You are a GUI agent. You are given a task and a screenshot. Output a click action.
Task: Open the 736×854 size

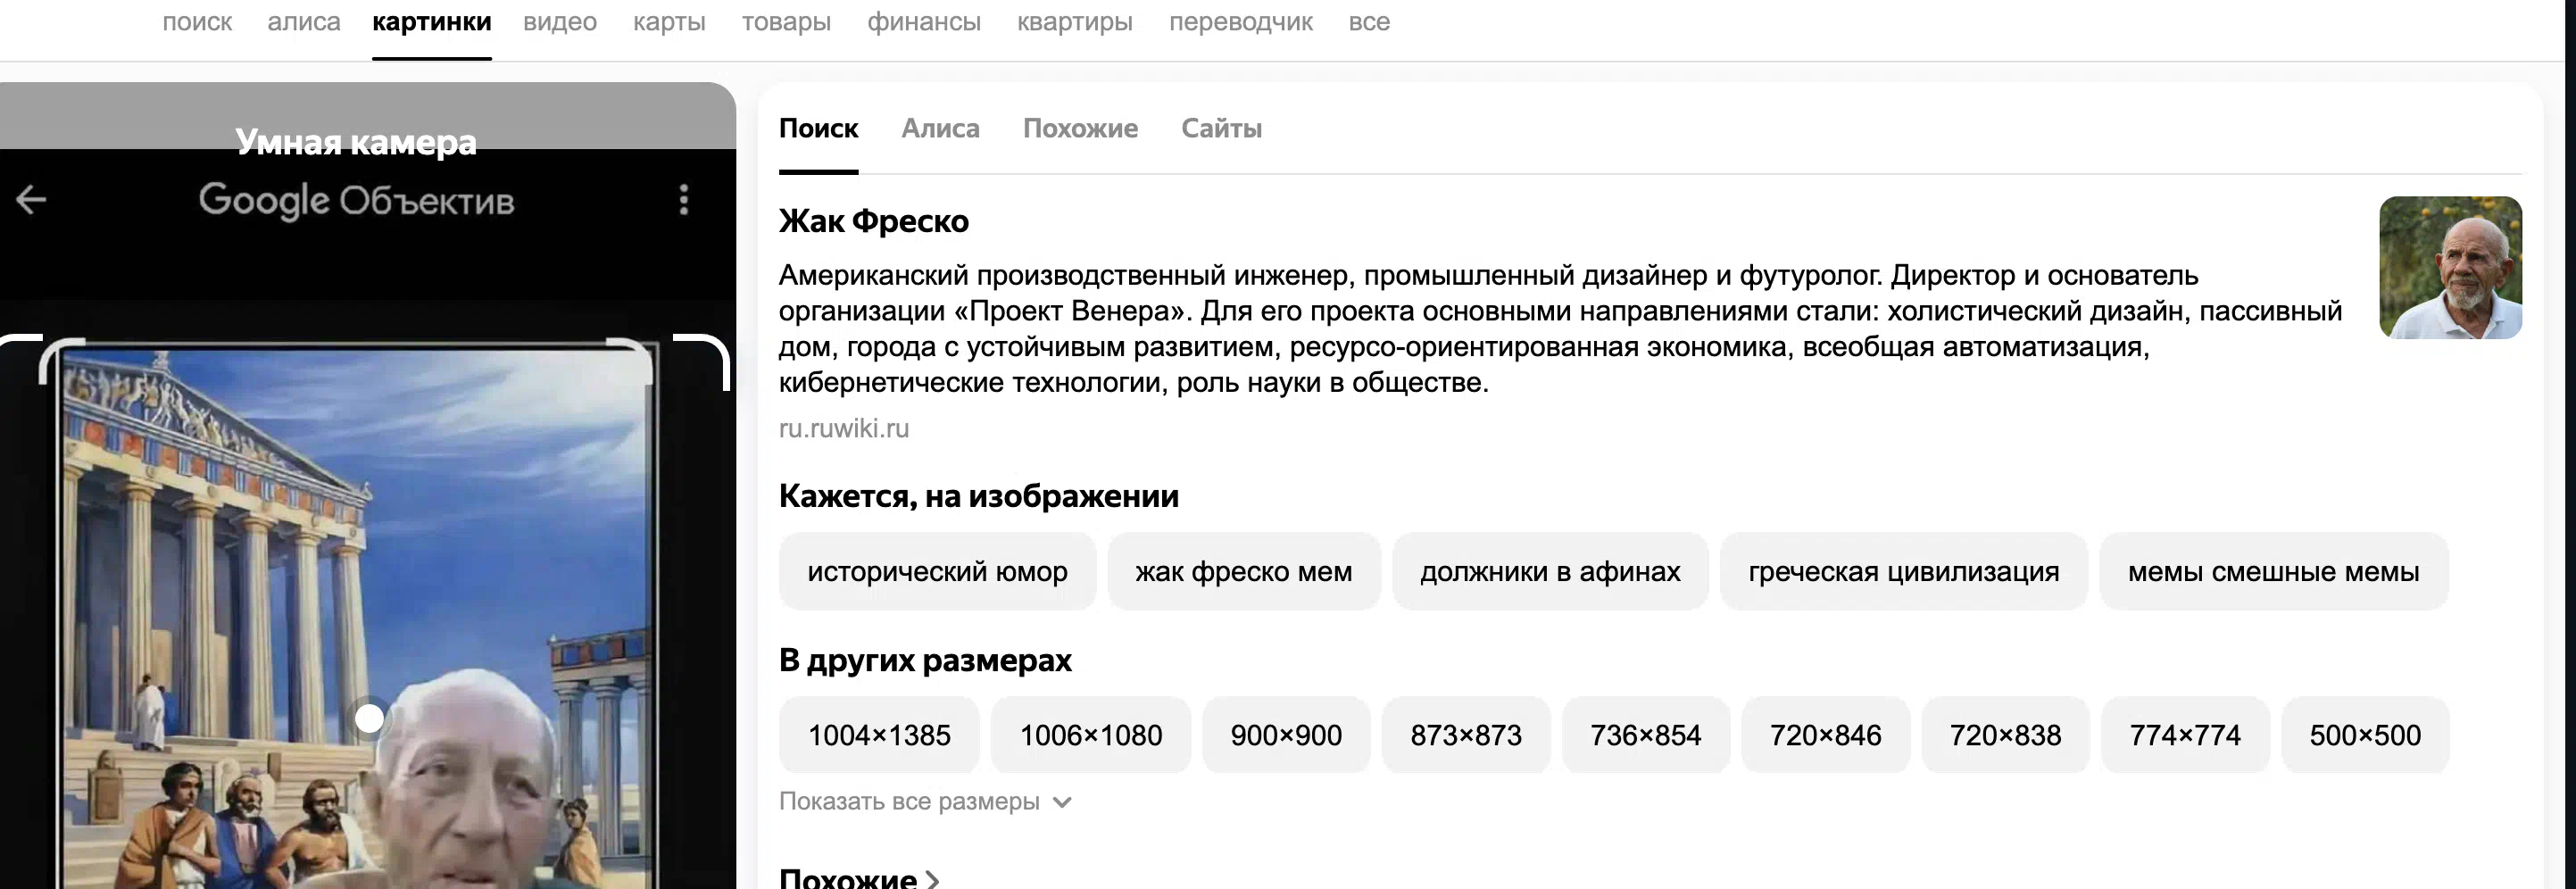pos(1646,735)
